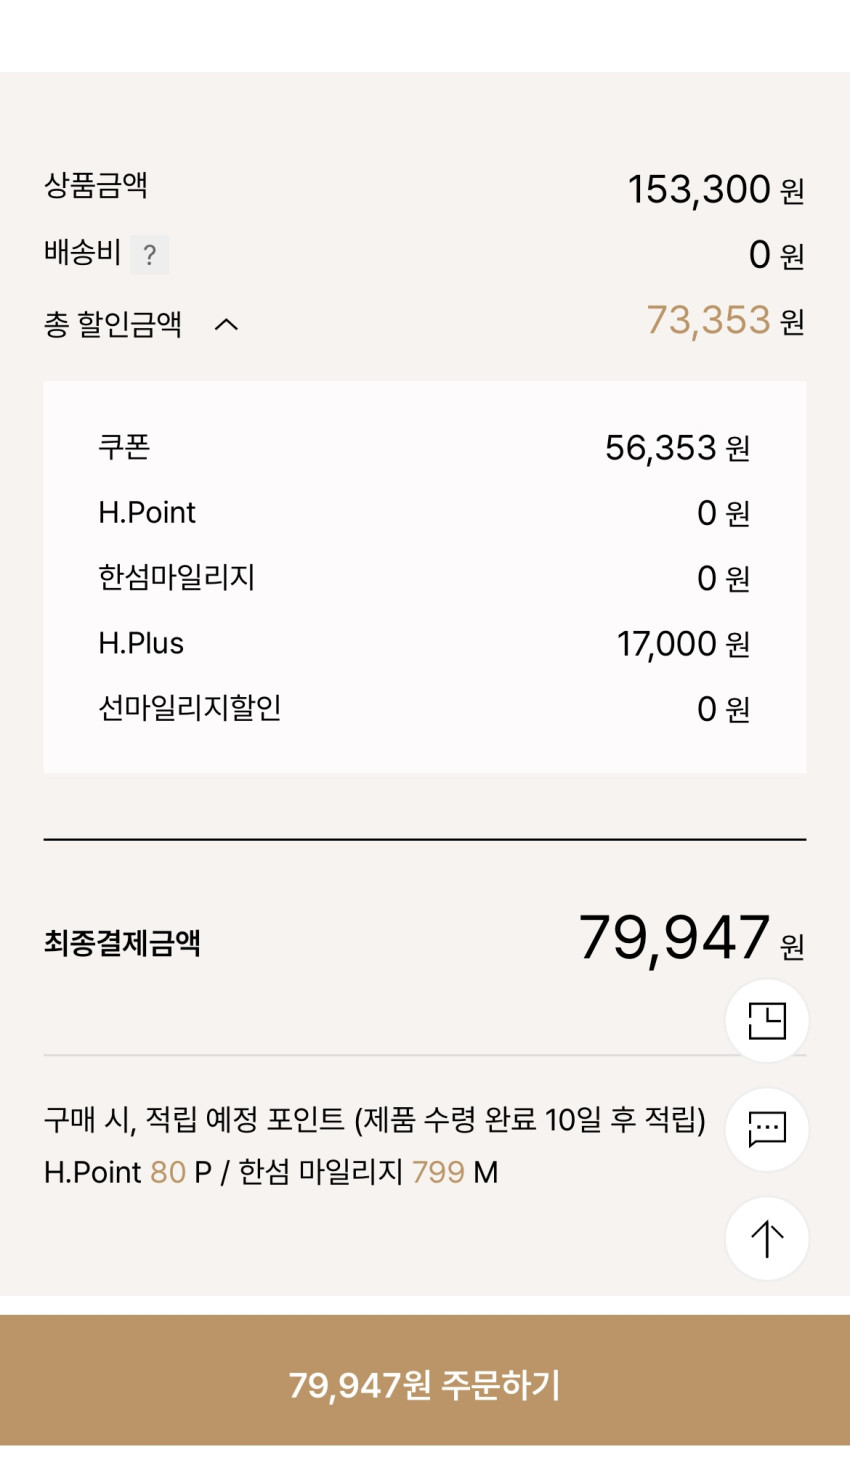
Task: Select the 선마일리지할인 row label
Action: [x=189, y=708]
